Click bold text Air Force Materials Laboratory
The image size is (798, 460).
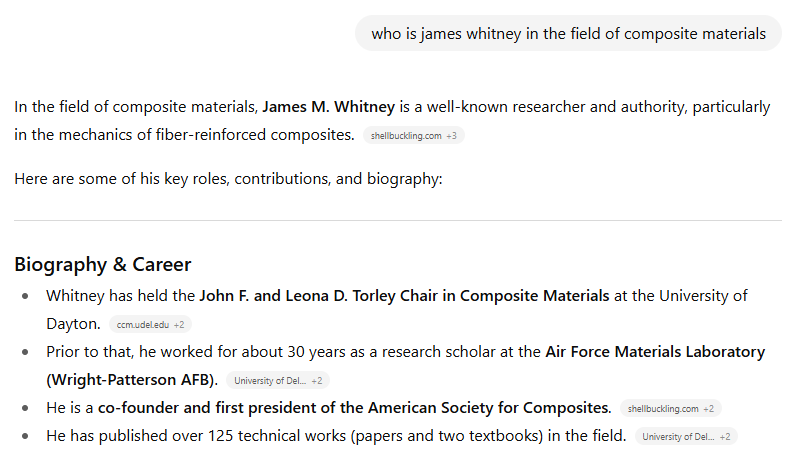pyautogui.click(x=654, y=352)
